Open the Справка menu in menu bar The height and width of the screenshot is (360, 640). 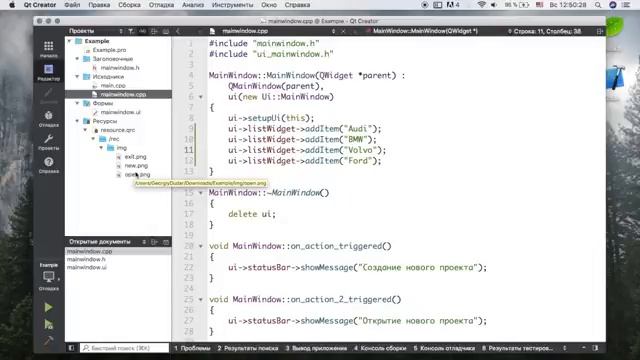(297, 5)
